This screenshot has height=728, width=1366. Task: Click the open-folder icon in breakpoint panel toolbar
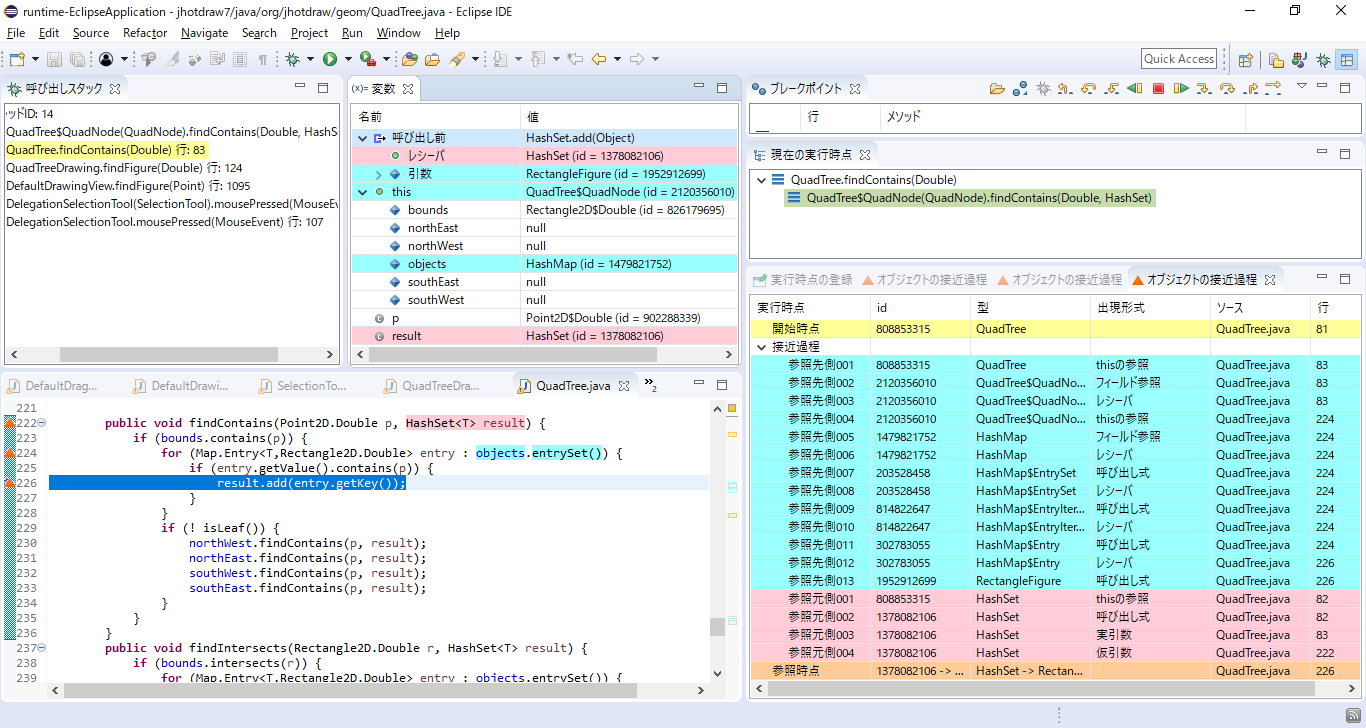pos(997,88)
